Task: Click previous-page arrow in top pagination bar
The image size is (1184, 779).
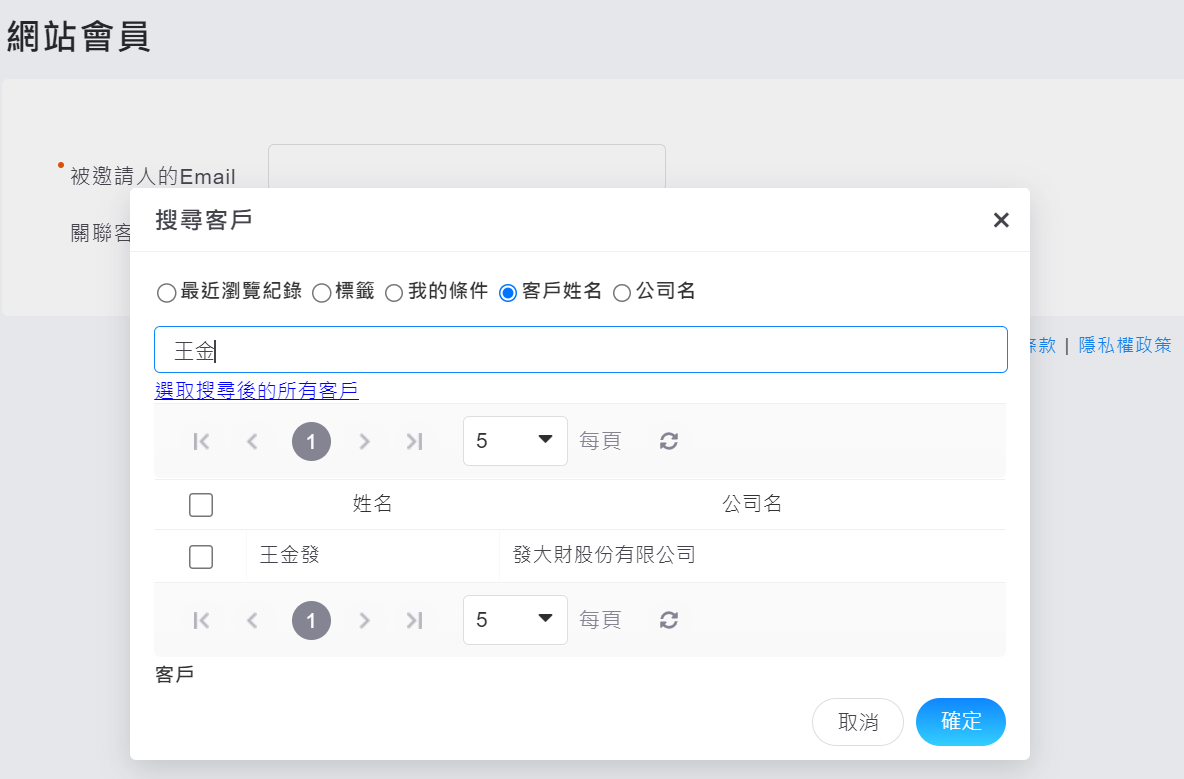Action: (x=252, y=441)
